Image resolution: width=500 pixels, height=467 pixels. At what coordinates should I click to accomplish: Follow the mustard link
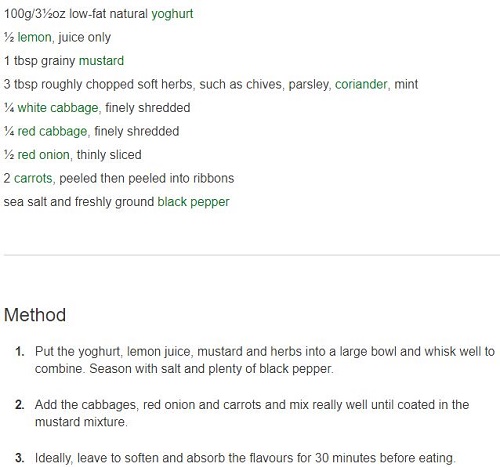101,61
